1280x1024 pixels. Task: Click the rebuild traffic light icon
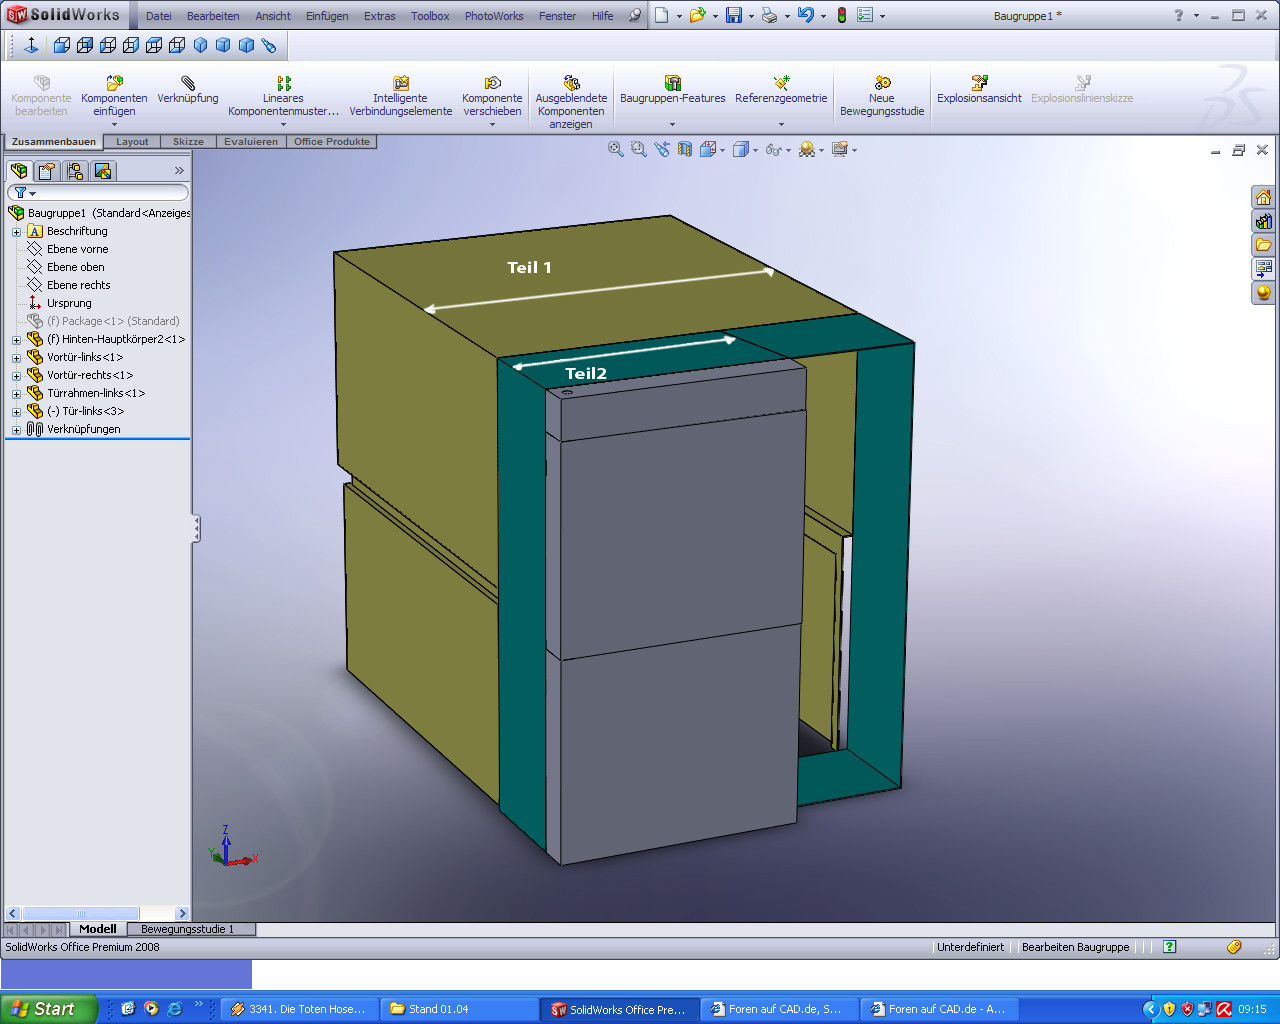click(x=842, y=15)
